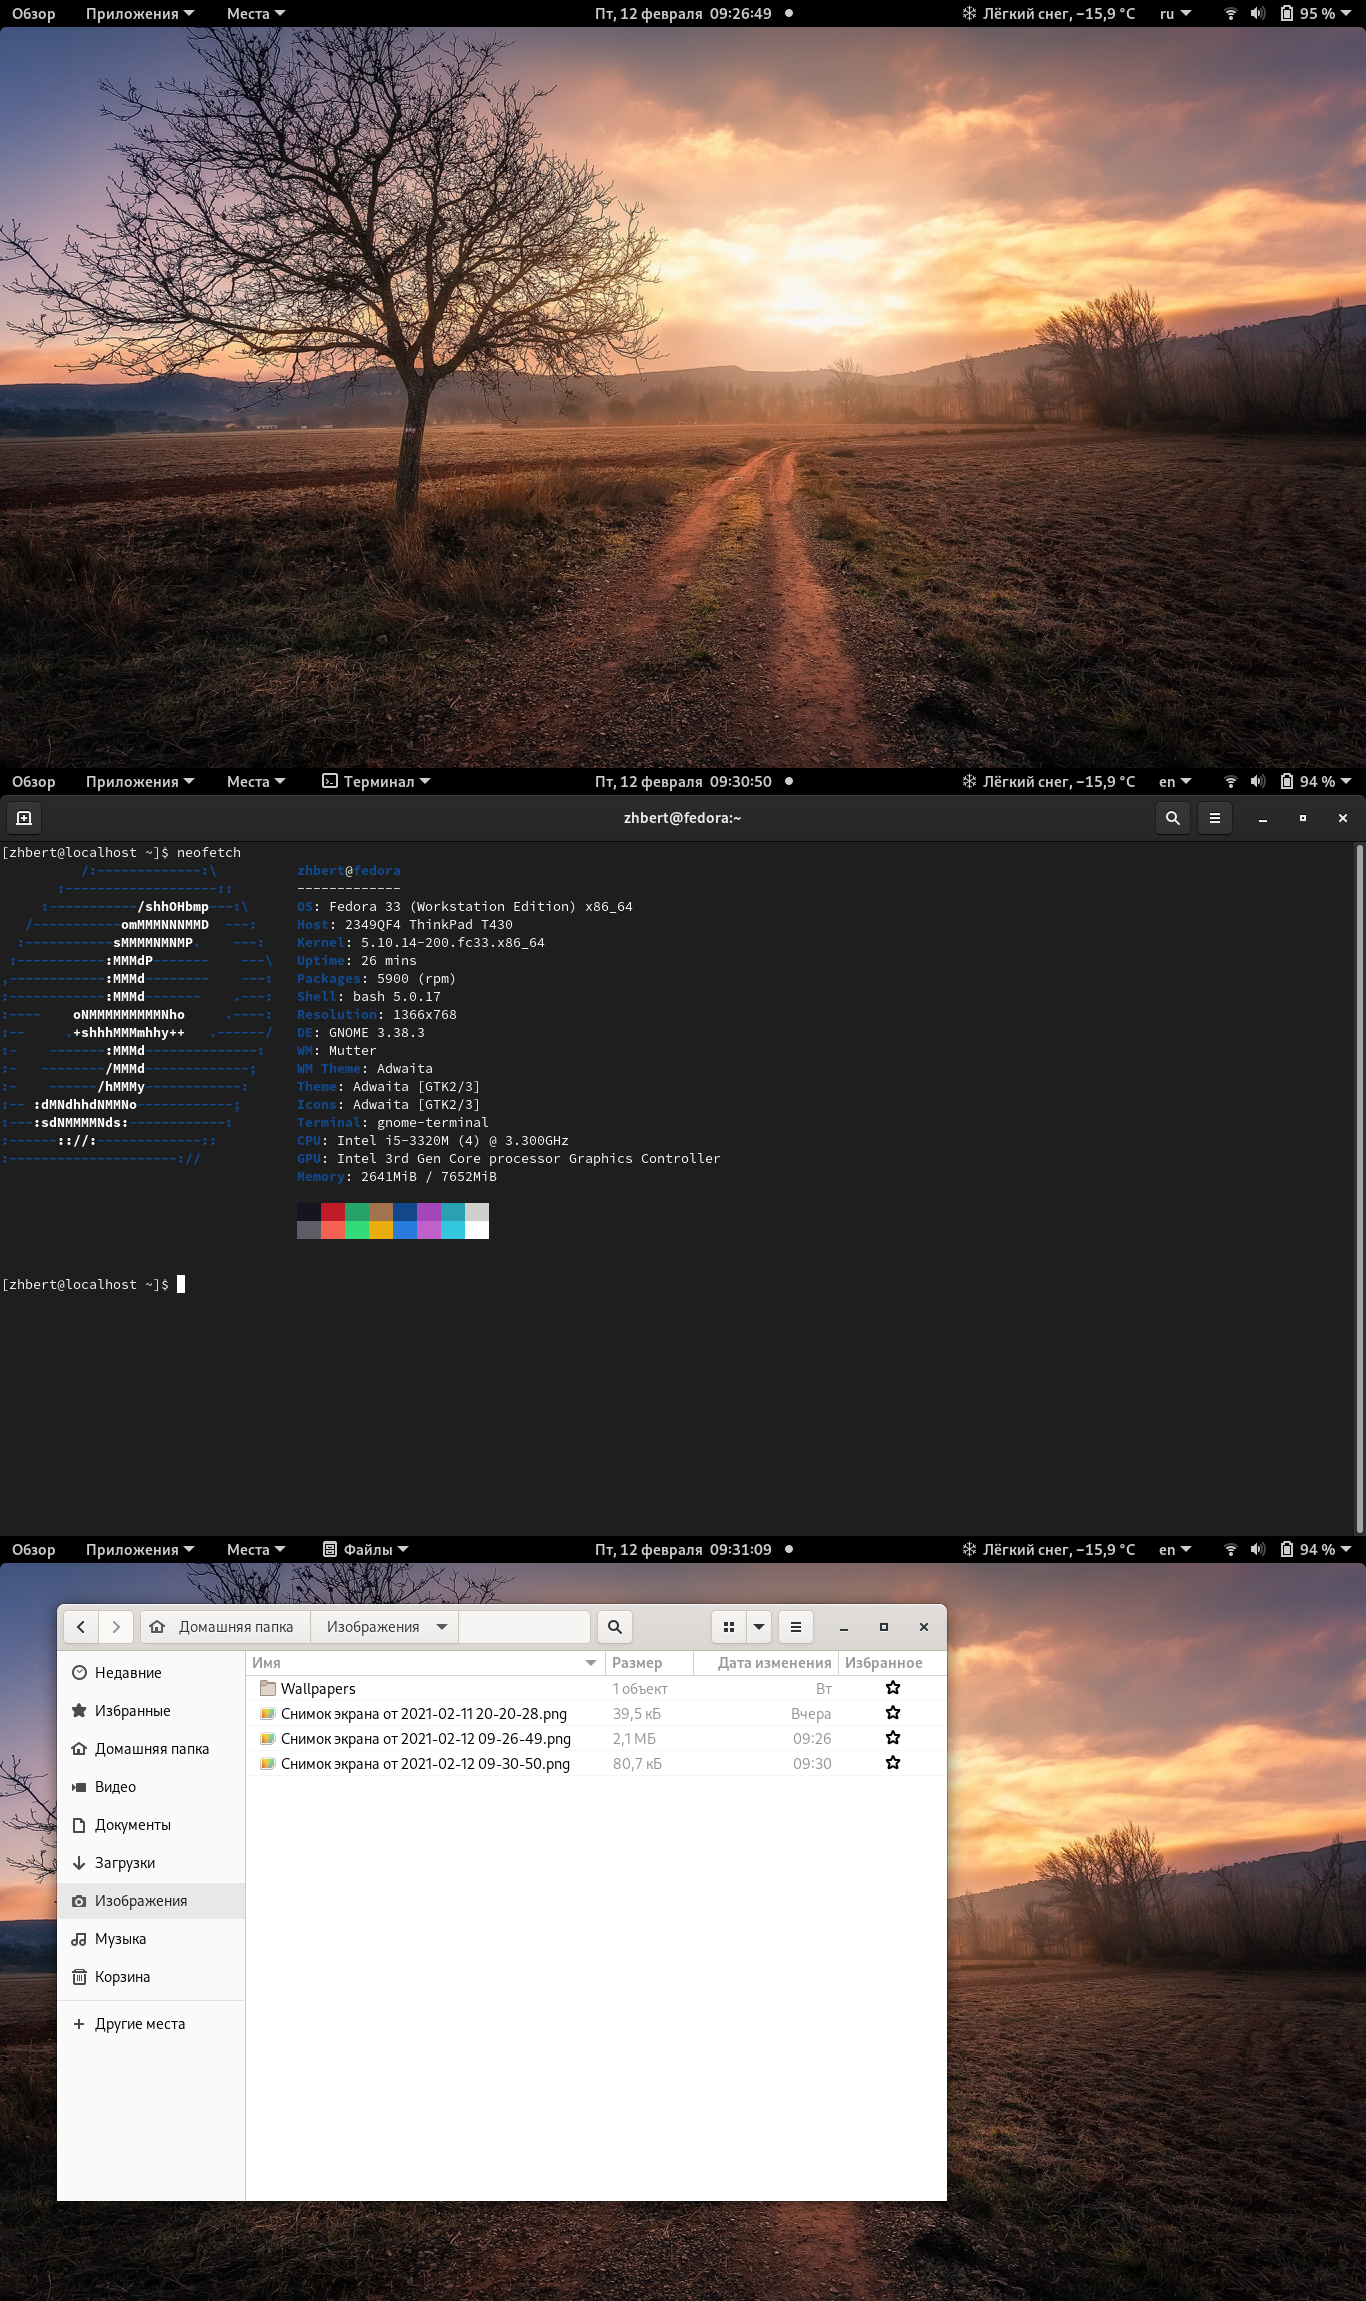Viewport: 1366px width, 2301px height.
Task: Expand Места menu in the 09:26:49 top bar
Action: click(256, 14)
